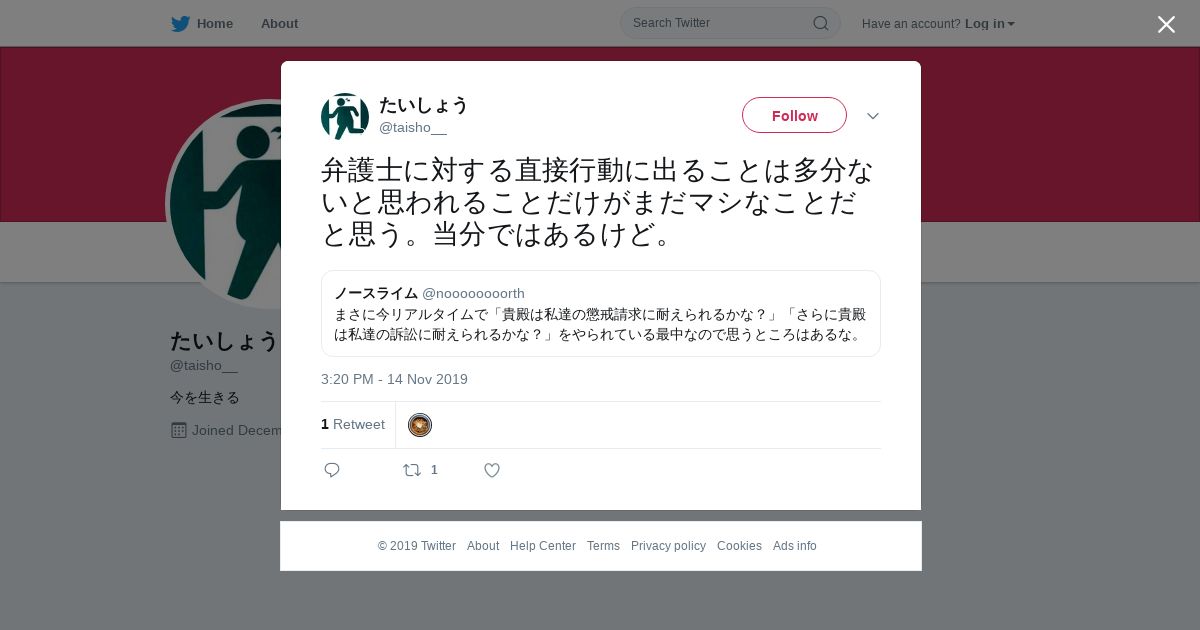Open the Ads info footer link
This screenshot has height=630, width=1200.
tap(795, 546)
